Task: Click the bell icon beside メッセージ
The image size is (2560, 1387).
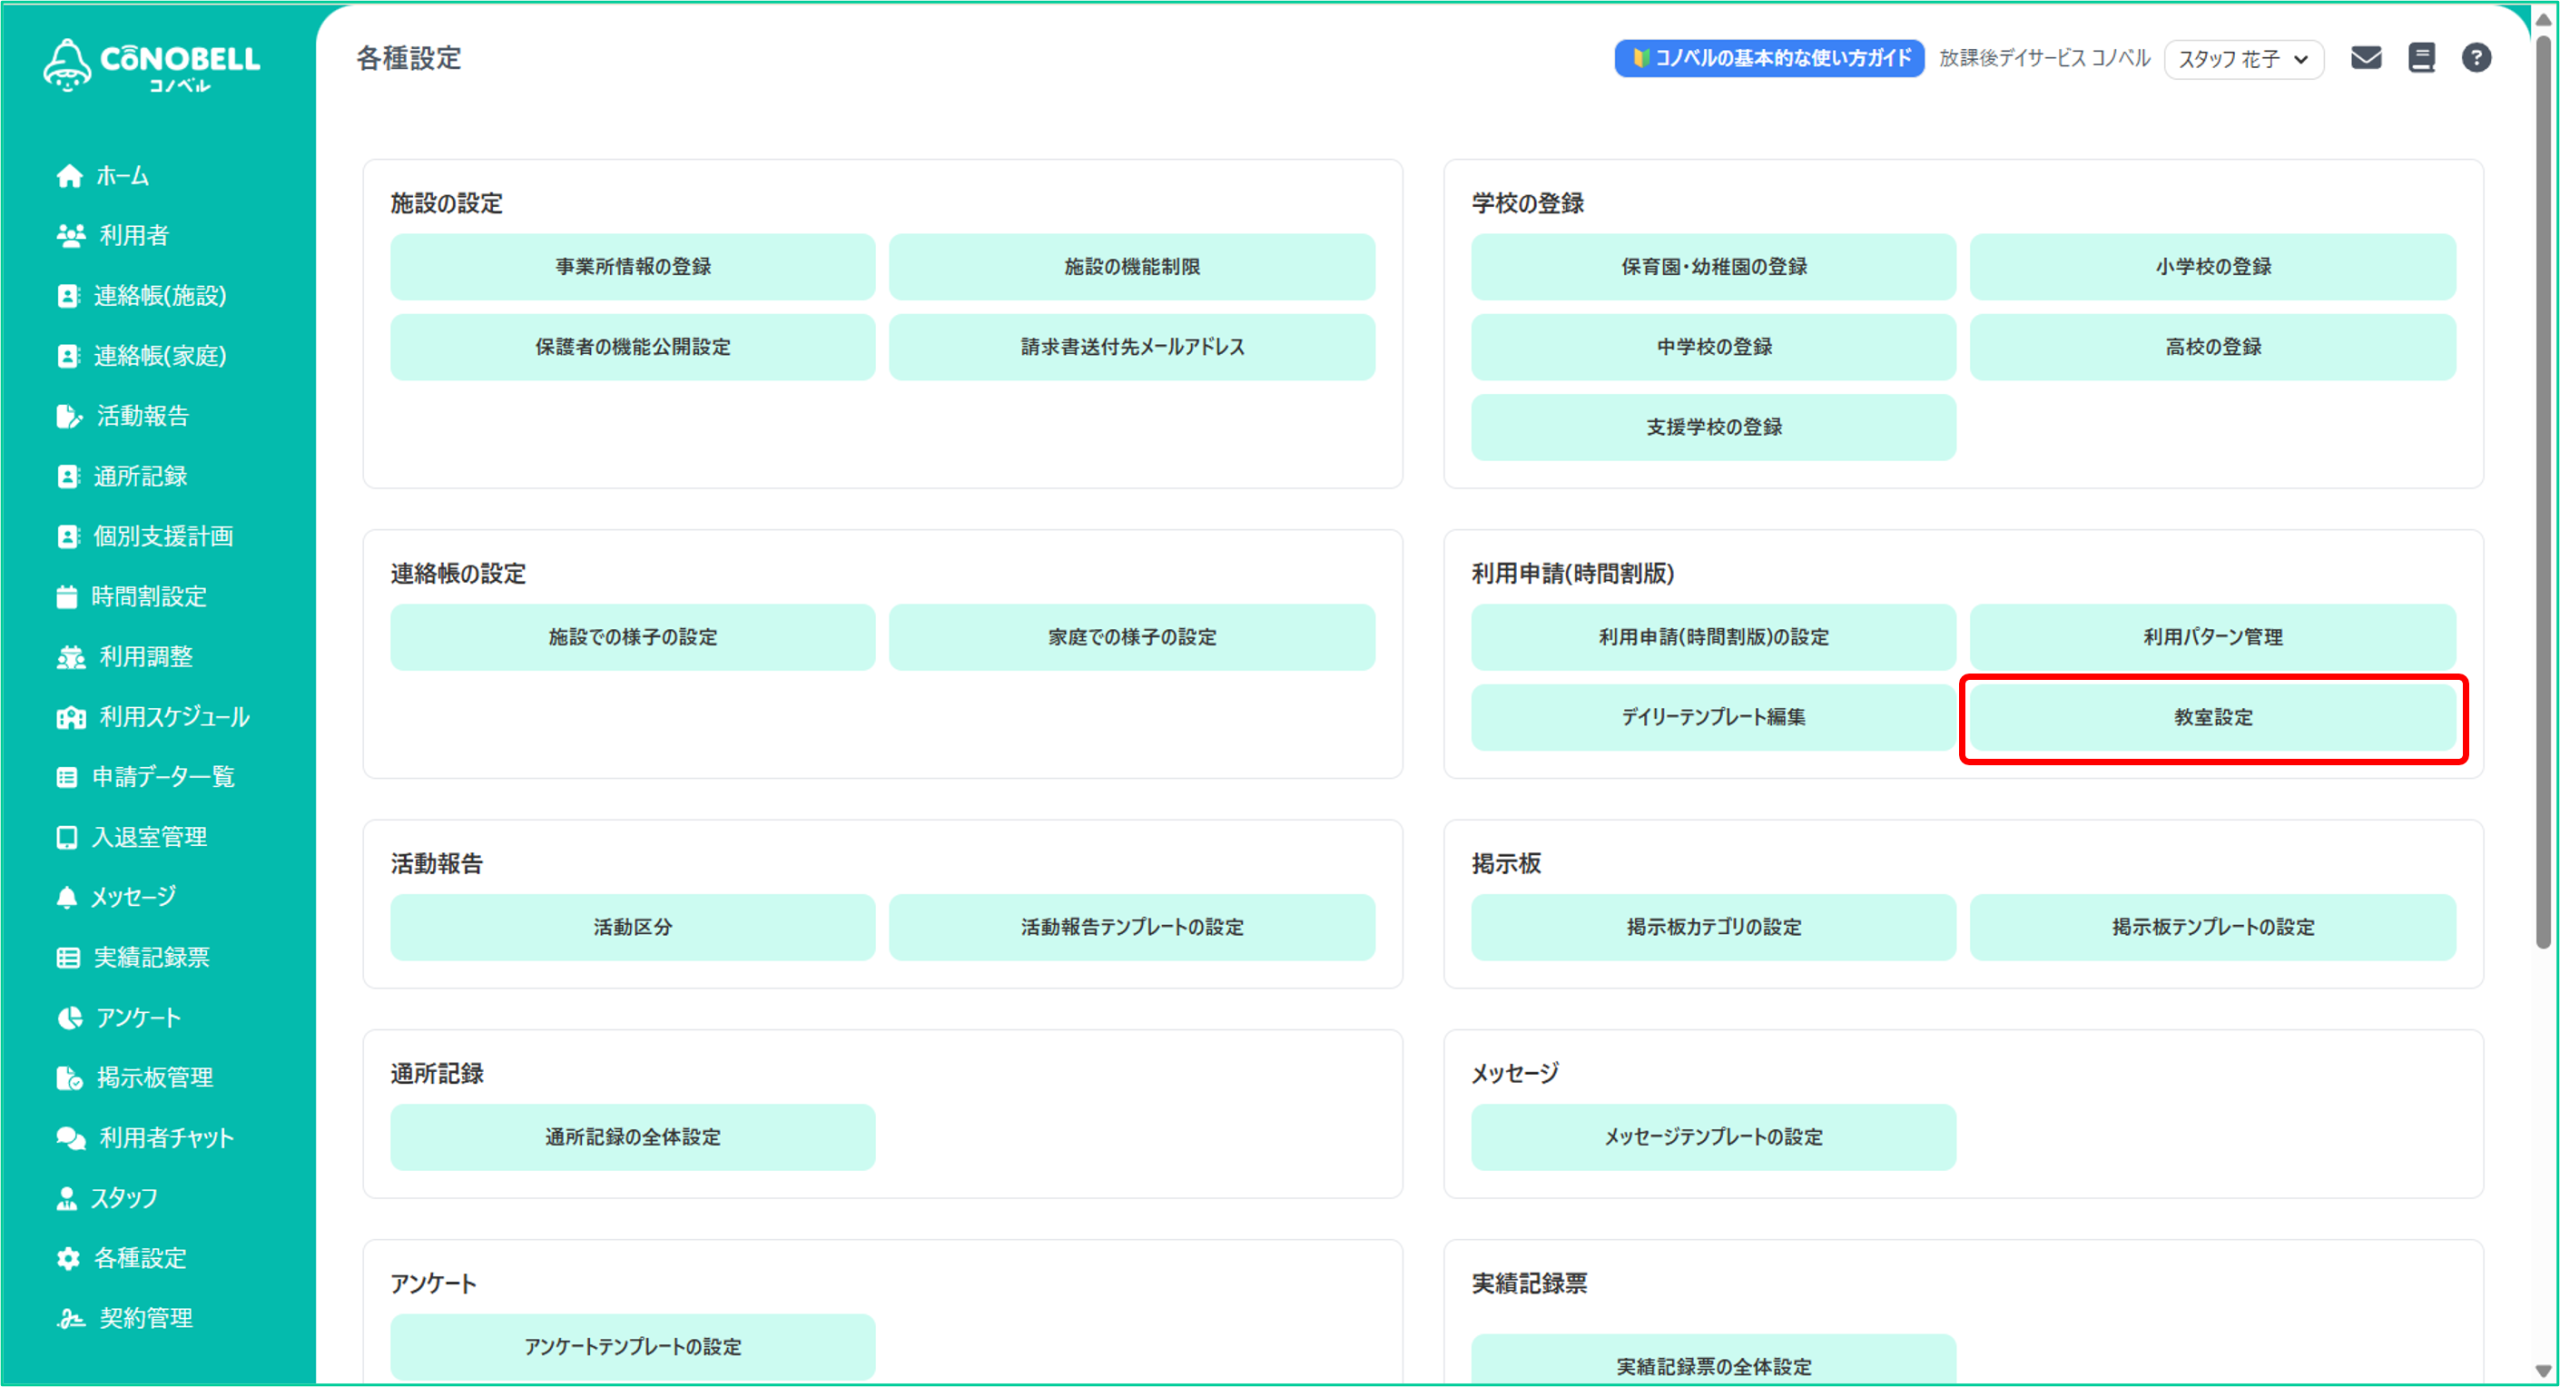Action: coord(67,897)
